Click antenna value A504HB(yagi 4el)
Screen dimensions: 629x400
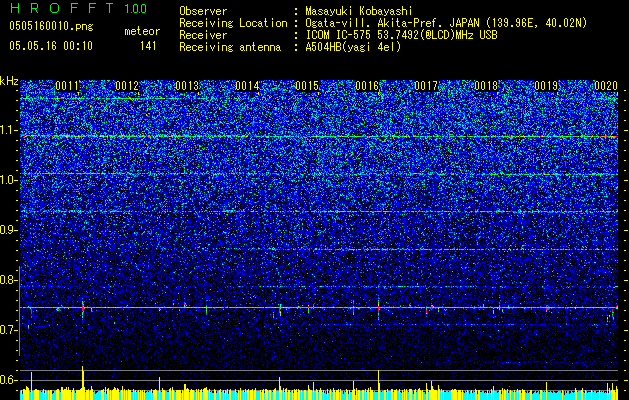point(353,47)
